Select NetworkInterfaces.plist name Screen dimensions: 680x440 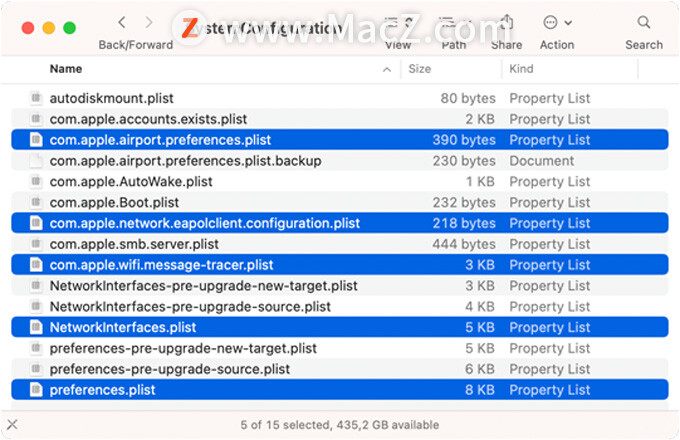coord(123,327)
